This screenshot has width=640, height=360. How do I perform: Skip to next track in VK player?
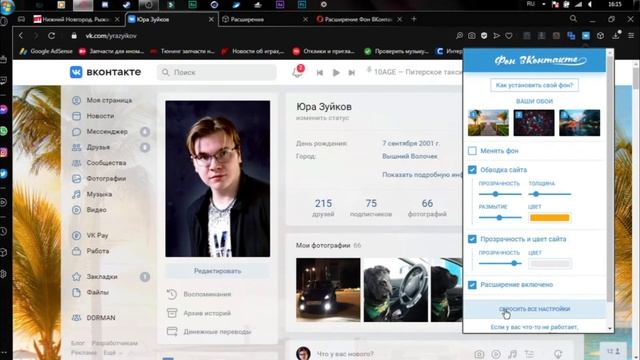[x=351, y=73]
